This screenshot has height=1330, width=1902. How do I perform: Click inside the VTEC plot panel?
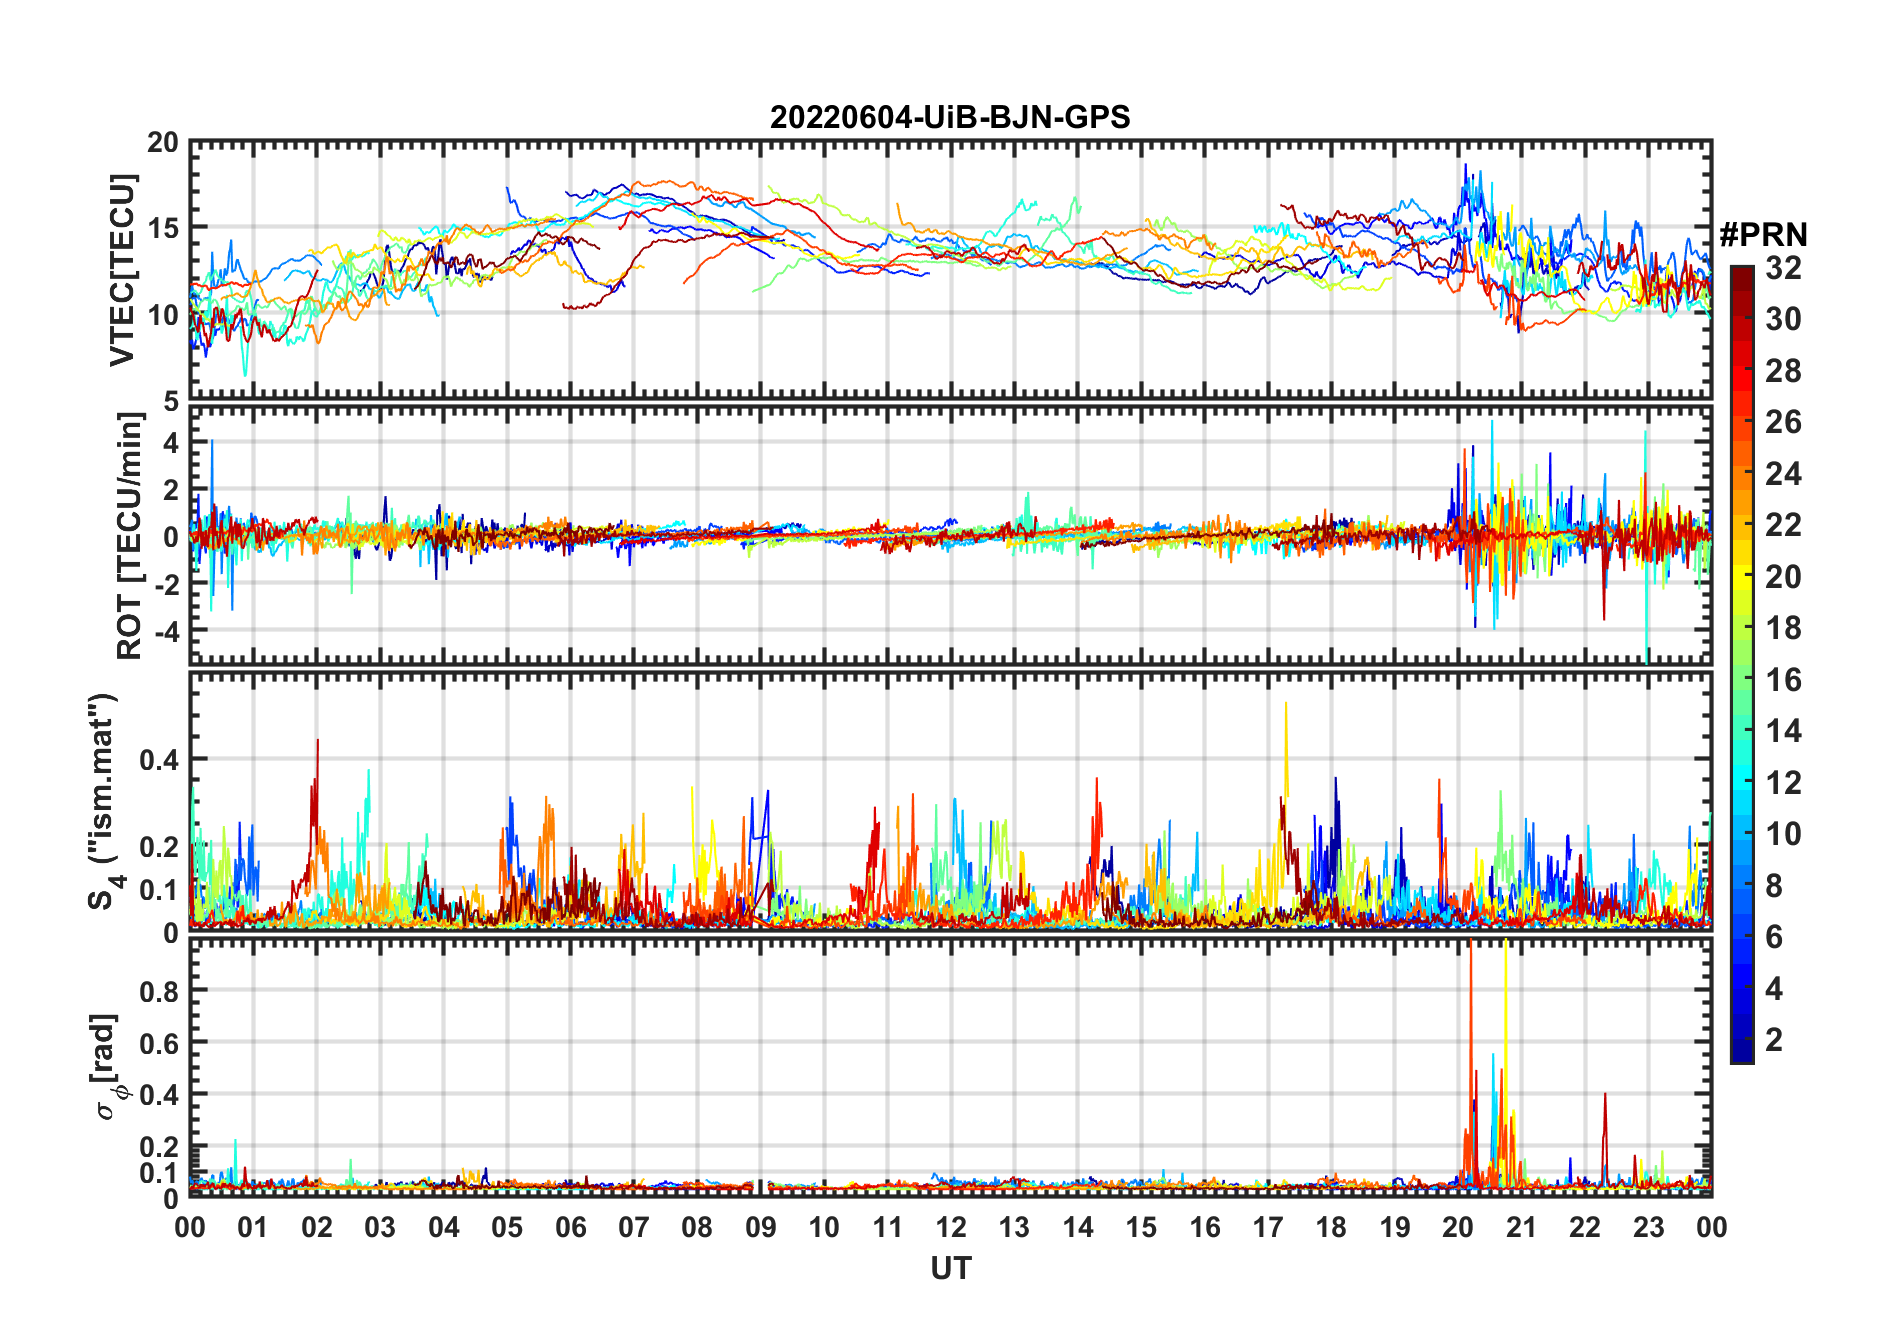click(x=951, y=270)
